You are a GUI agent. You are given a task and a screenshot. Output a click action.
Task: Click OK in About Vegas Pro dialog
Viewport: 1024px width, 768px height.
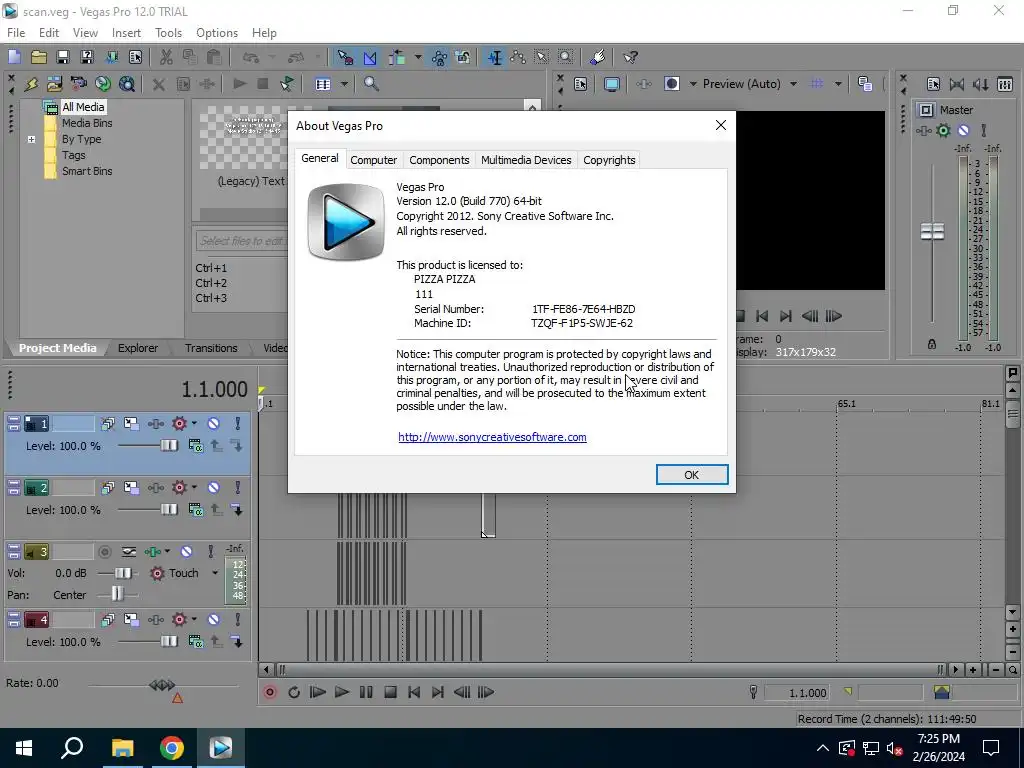point(692,475)
